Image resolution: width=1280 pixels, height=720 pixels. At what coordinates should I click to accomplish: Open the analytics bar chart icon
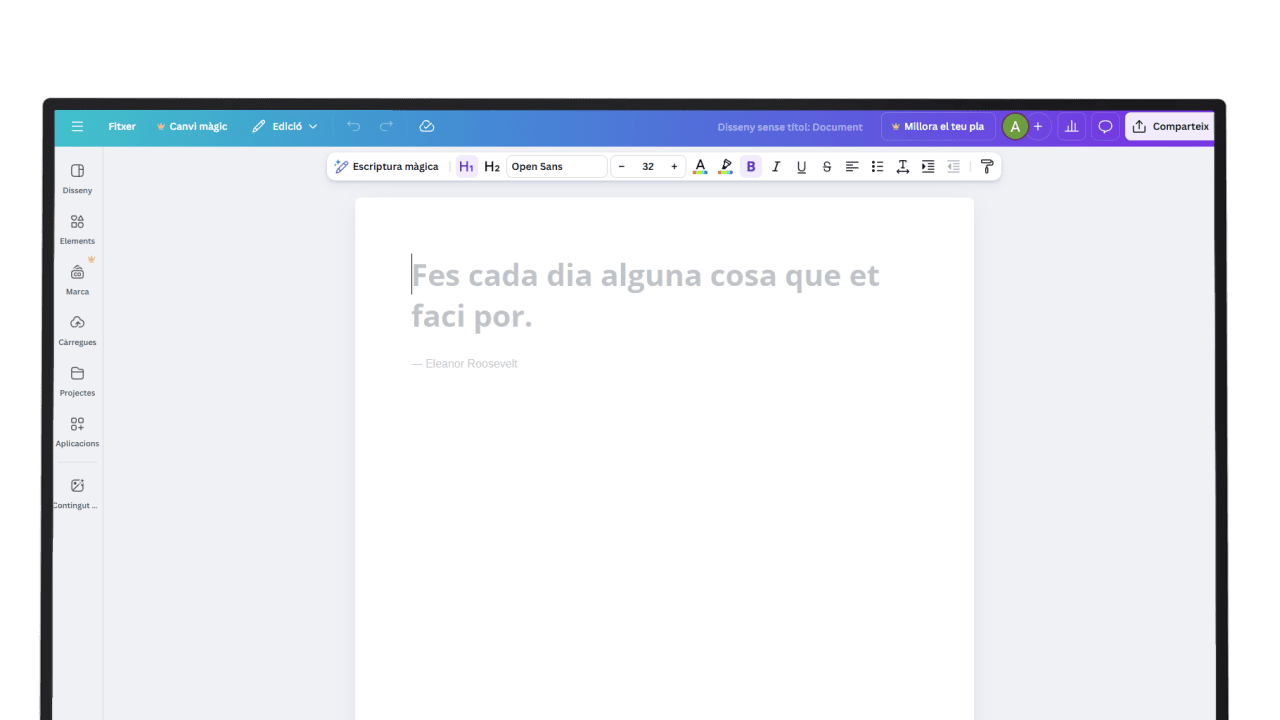[x=1071, y=127]
